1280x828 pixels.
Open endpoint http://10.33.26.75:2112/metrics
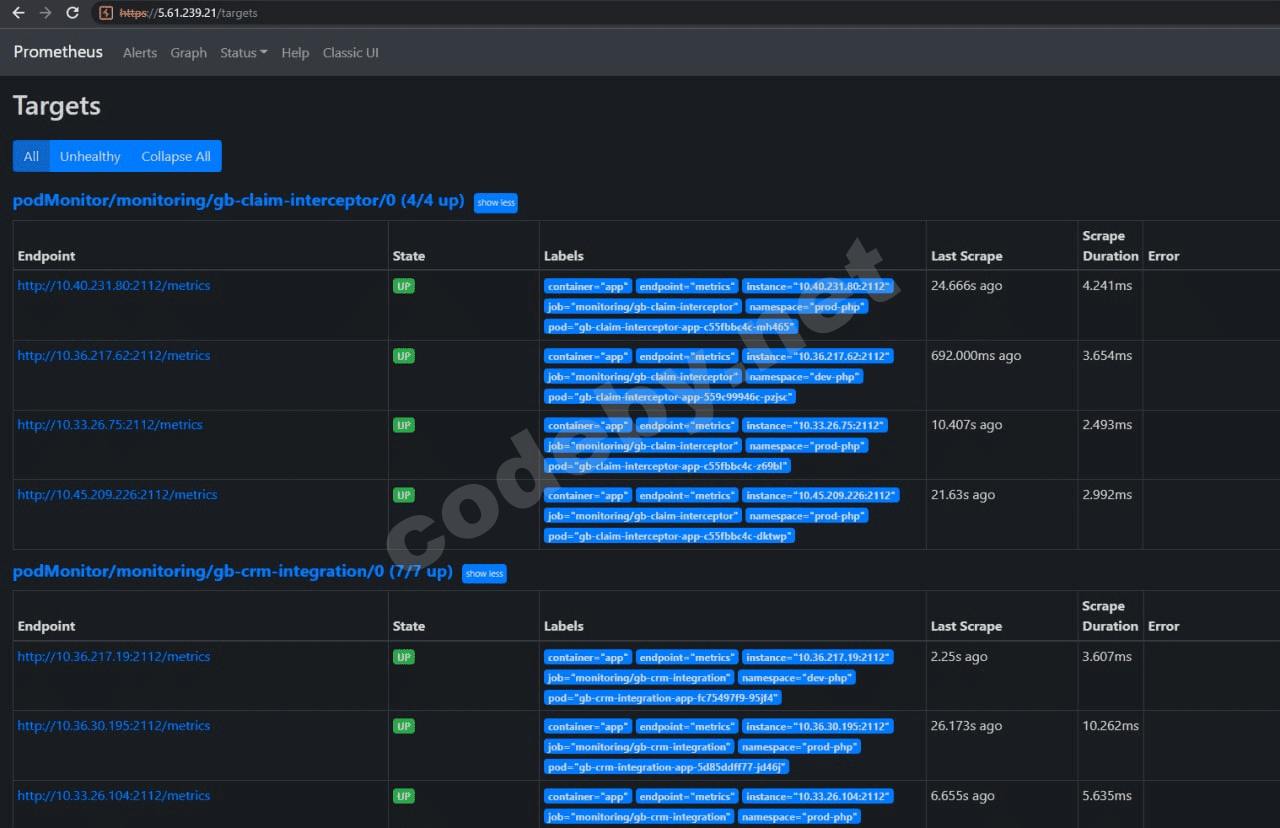coord(110,425)
